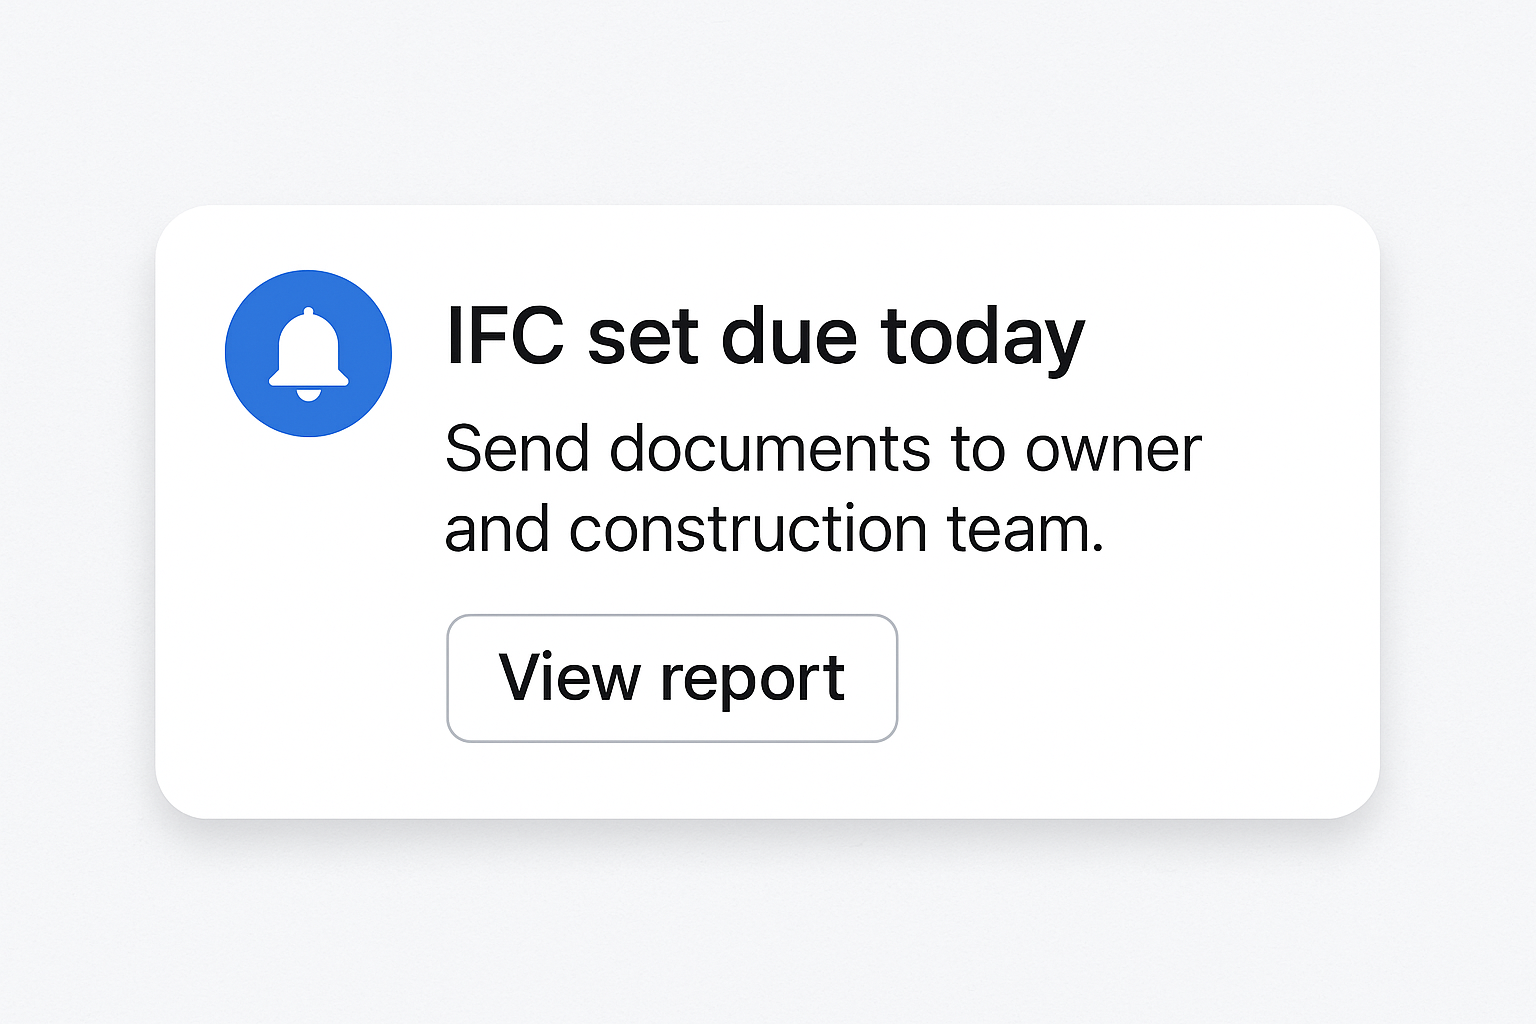Click the blue bell notification icon

coord(308,353)
